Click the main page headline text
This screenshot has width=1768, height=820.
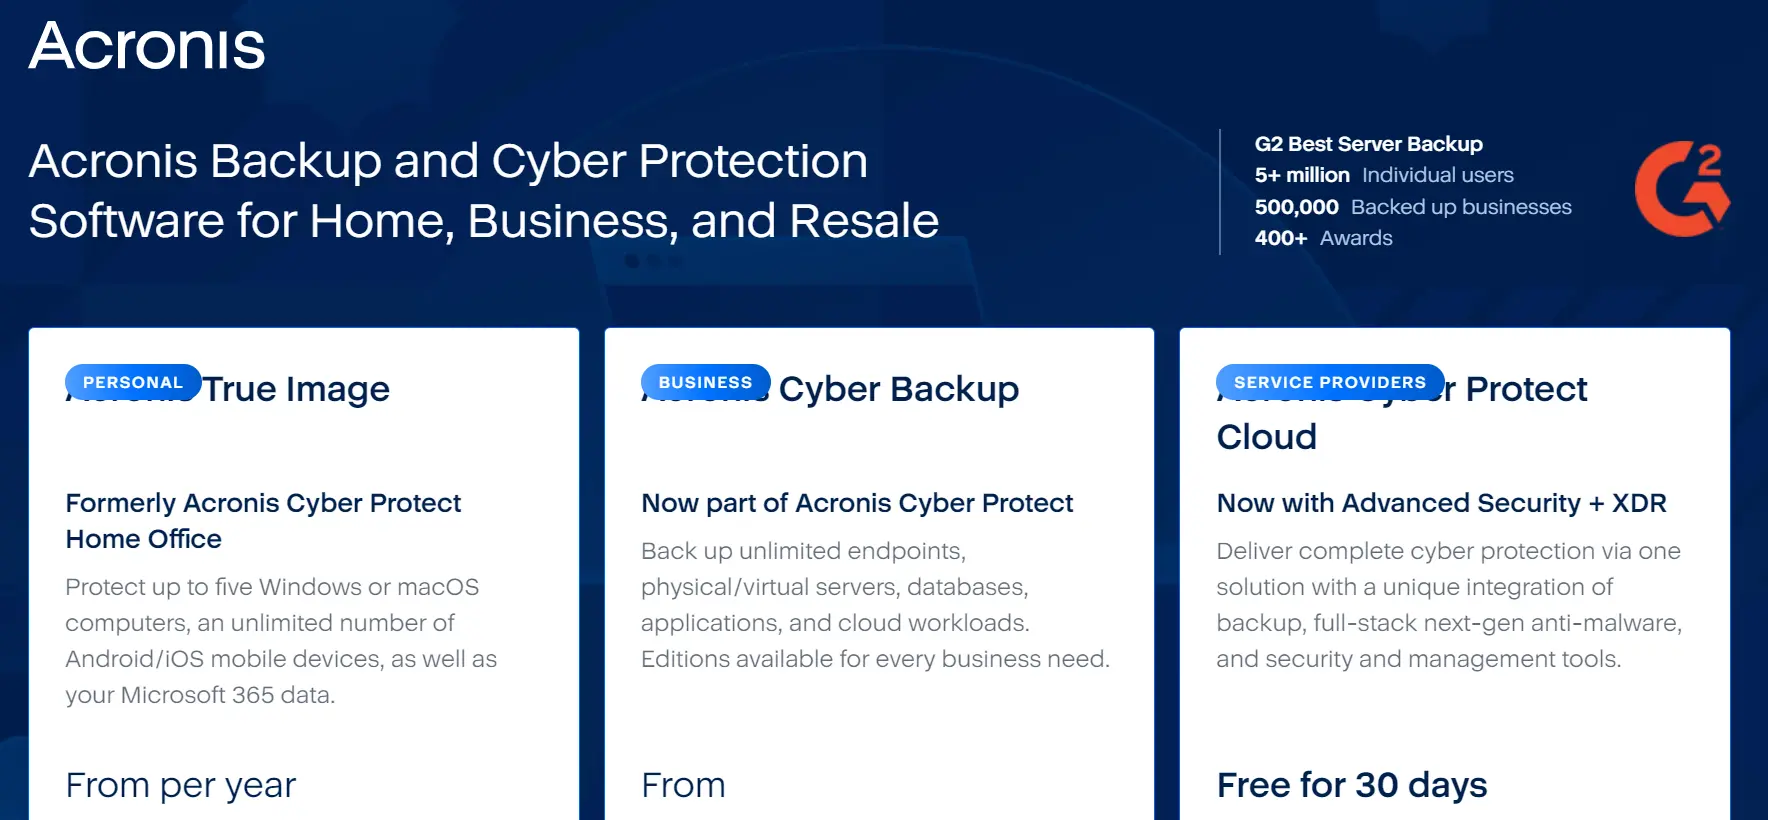point(484,191)
